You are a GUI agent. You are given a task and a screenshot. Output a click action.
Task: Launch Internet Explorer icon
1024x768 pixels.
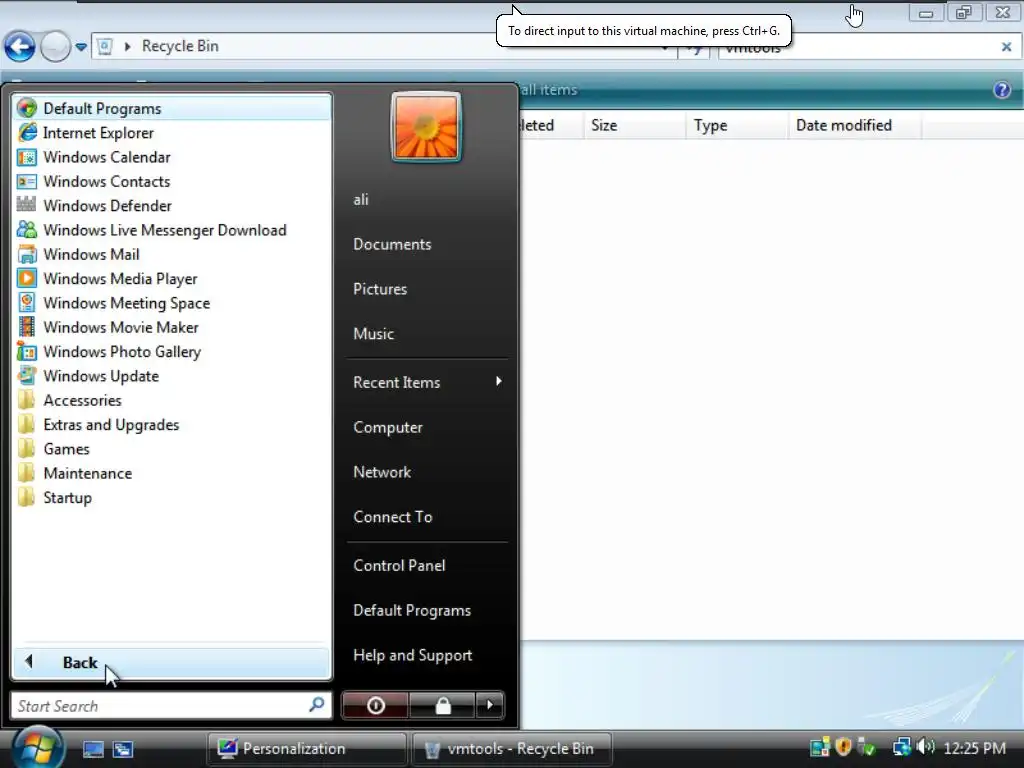pos(27,133)
